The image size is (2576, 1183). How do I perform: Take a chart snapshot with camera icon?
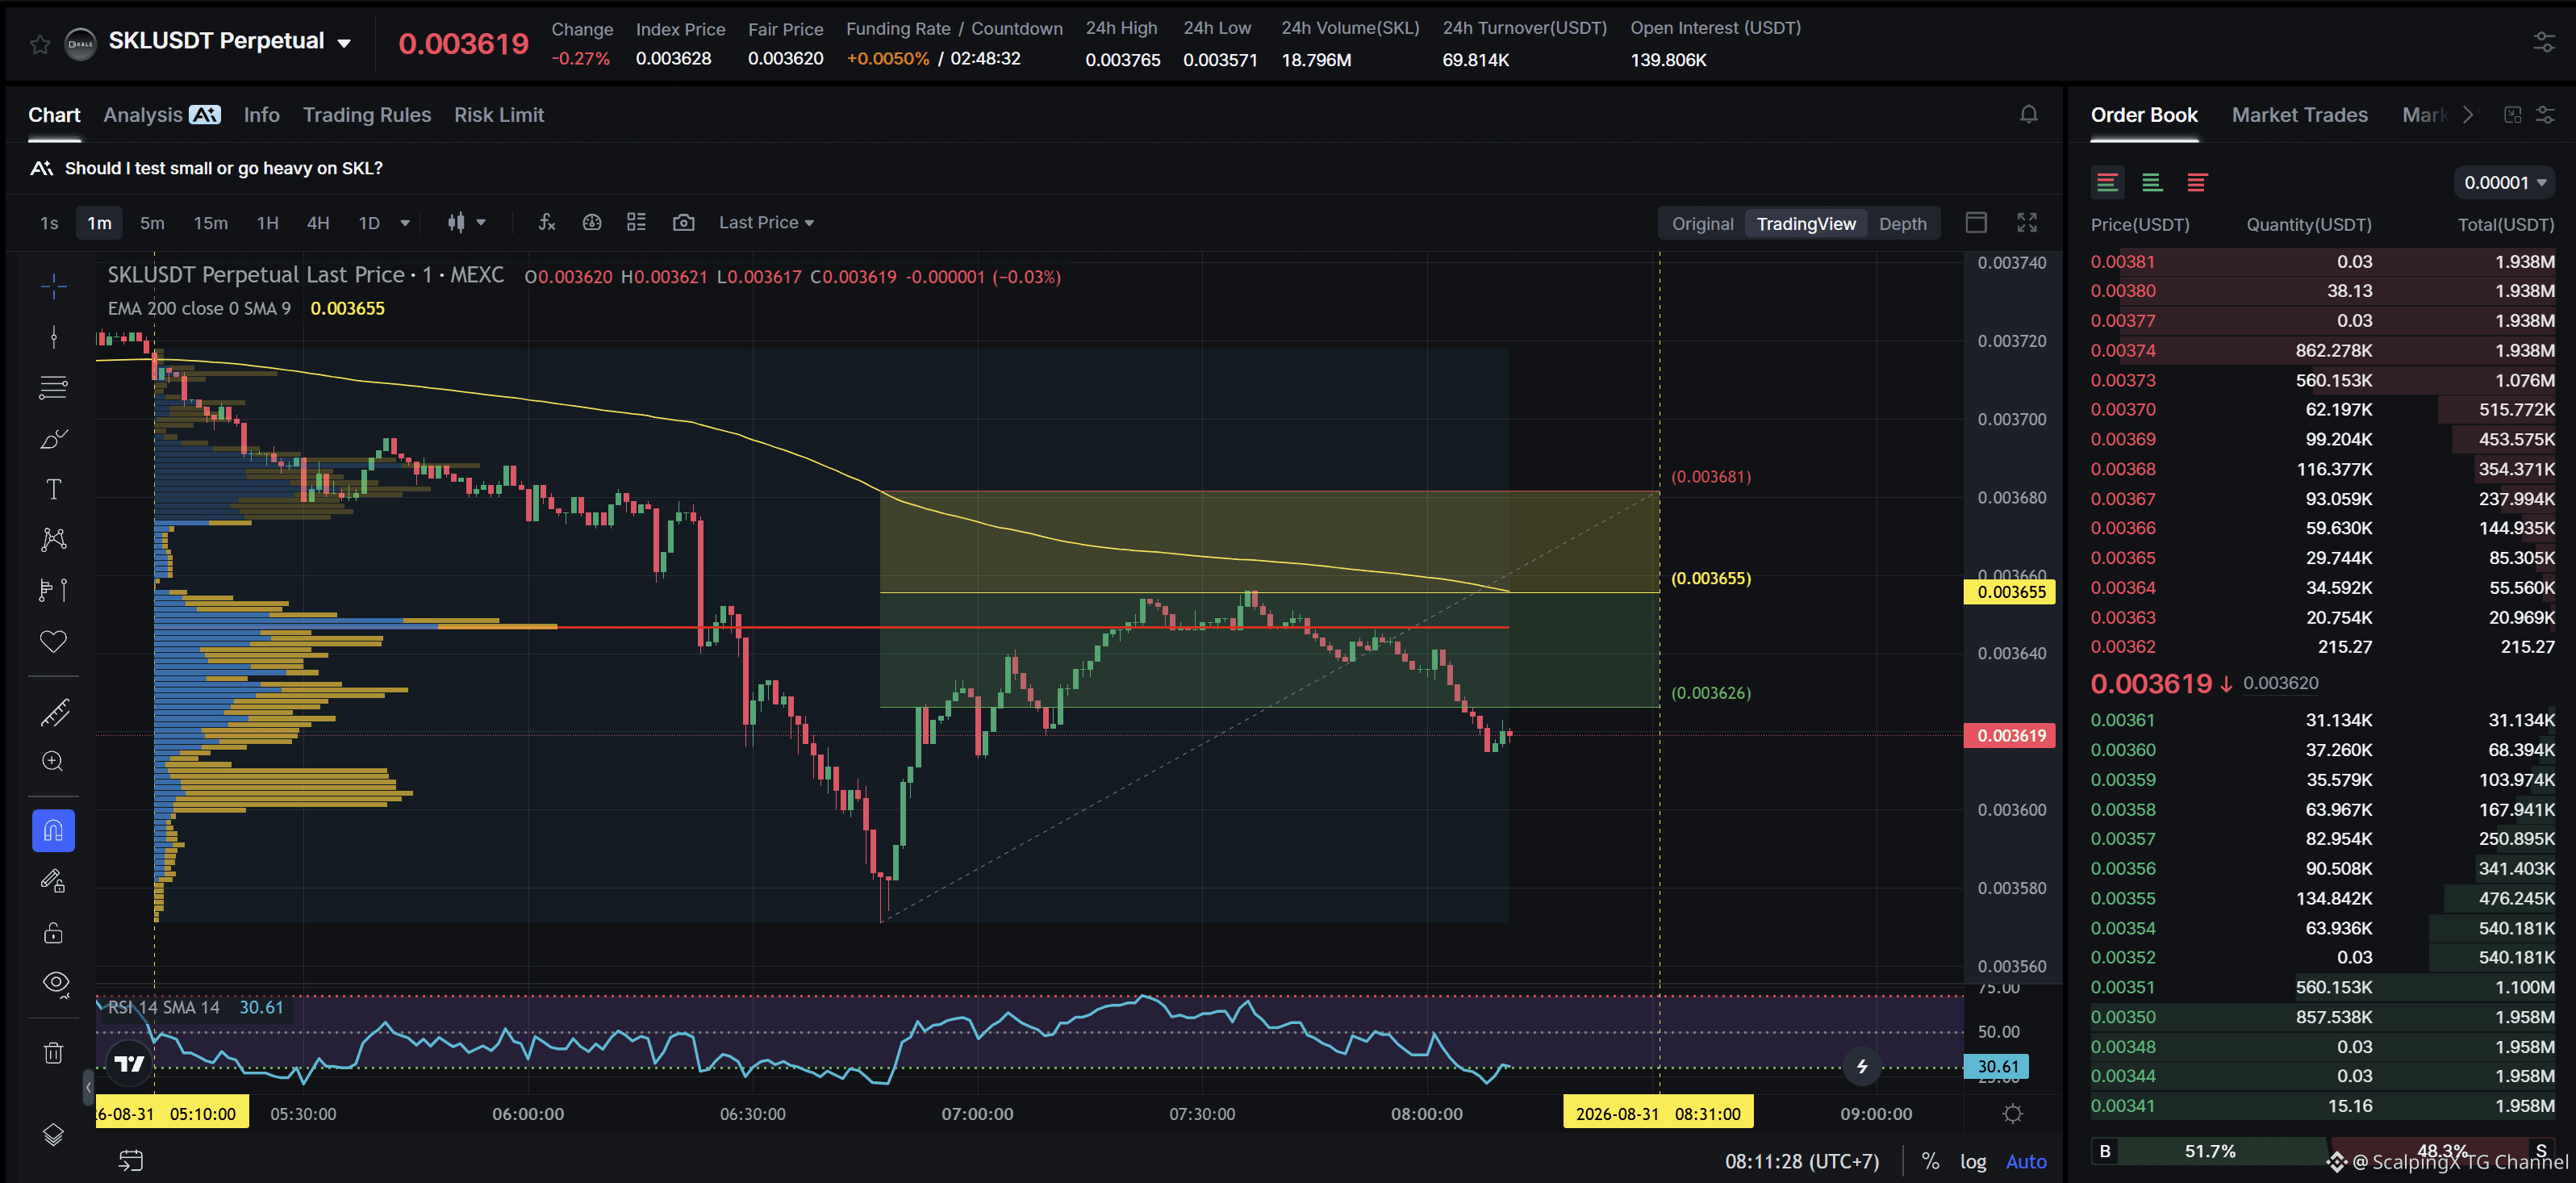[683, 222]
